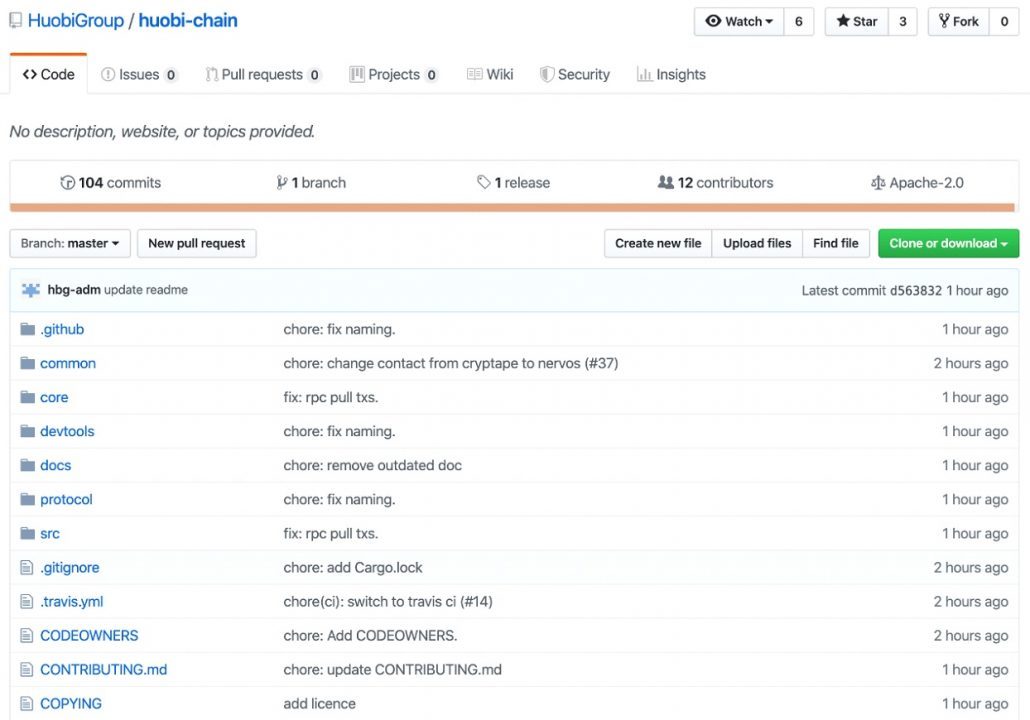Viewport: 1030px width, 720px height.
Task: Open the Branch: master dropdown
Action: tap(70, 243)
